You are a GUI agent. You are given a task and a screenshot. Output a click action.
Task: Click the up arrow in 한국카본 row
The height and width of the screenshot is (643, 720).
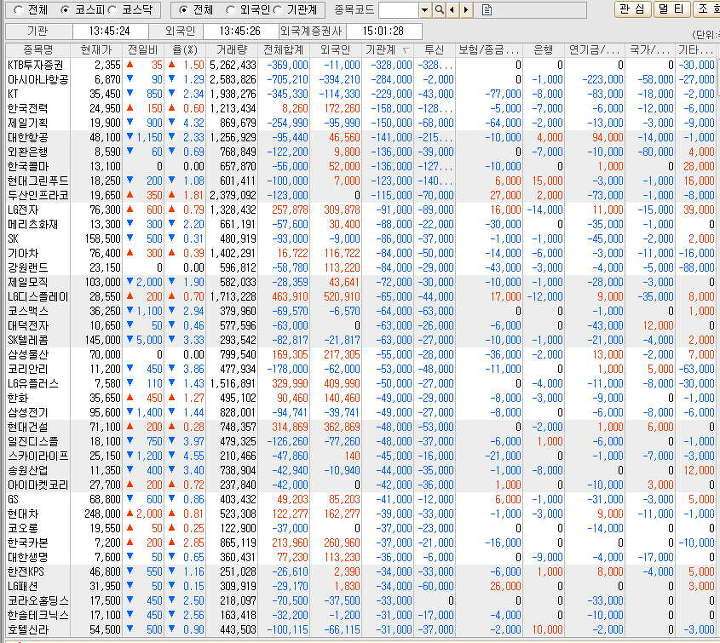(130, 541)
